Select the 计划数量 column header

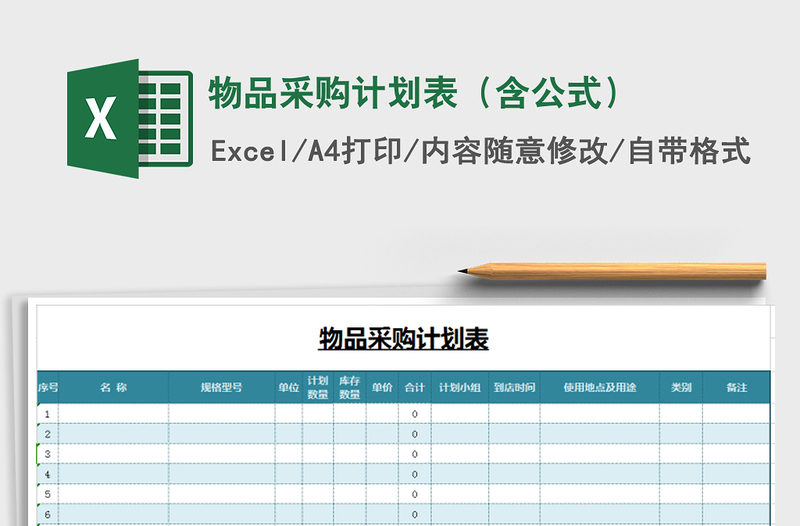[x=318, y=387]
